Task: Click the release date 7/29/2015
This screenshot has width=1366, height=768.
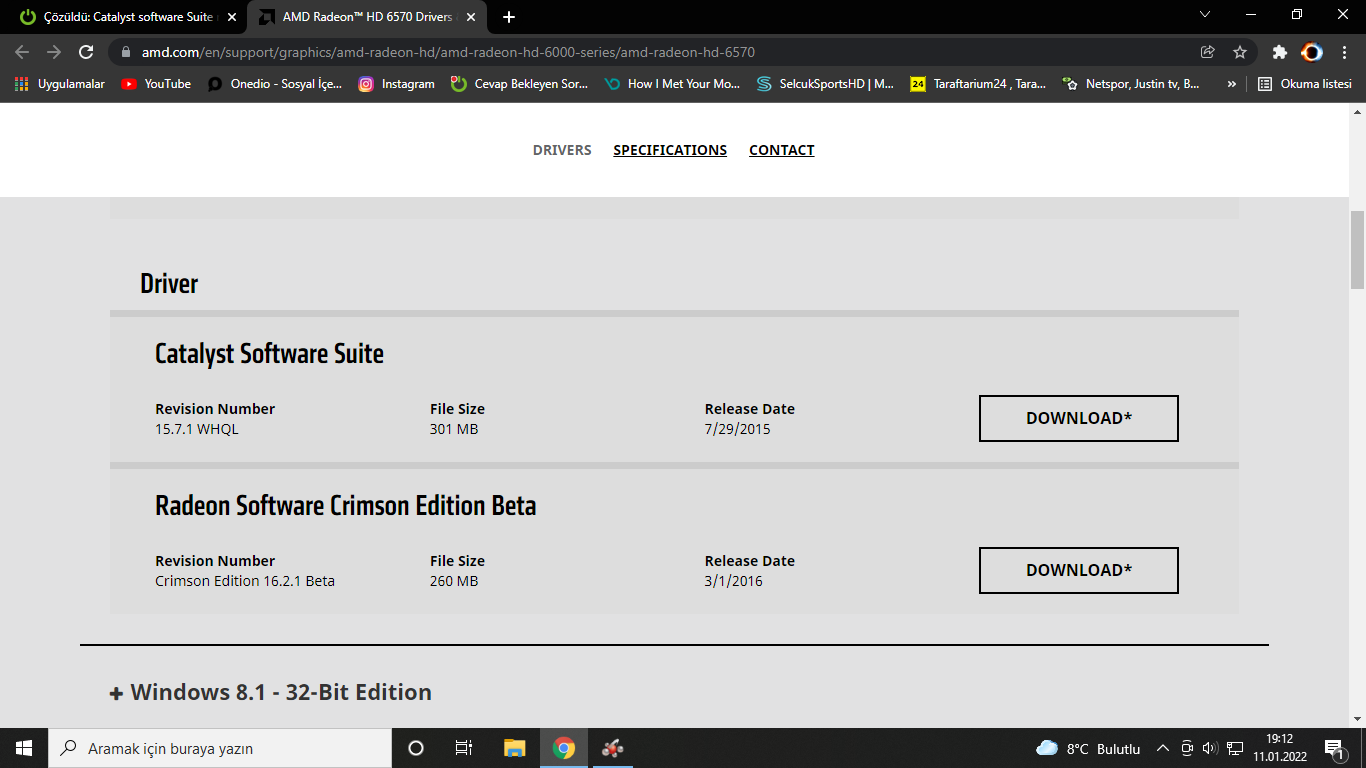Action: (x=738, y=429)
